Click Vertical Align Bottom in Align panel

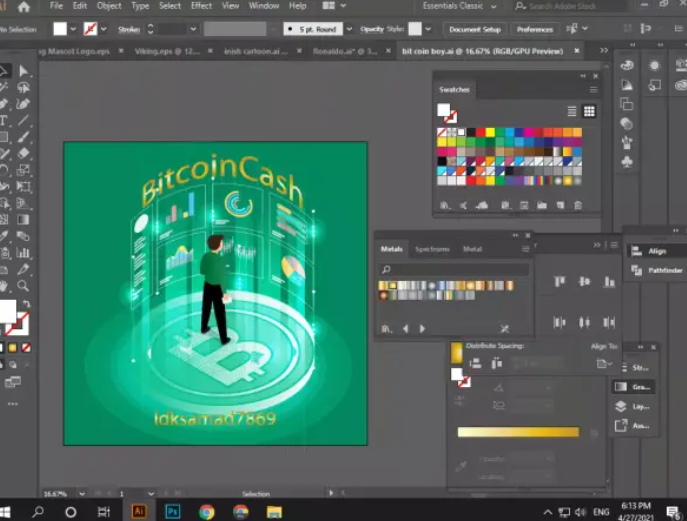click(609, 281)
